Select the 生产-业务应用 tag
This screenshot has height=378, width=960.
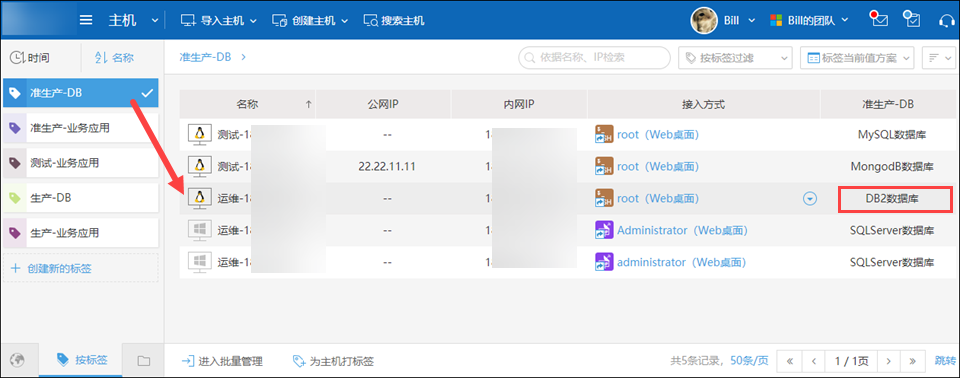[80, 233]
